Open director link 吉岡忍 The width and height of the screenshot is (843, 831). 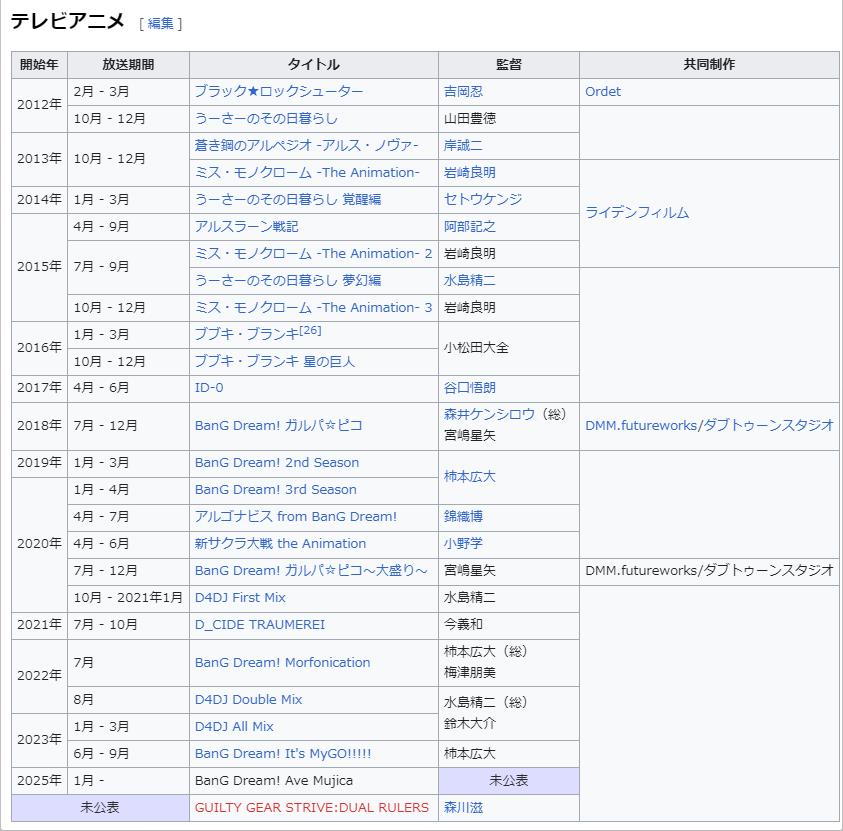(463, 91)
